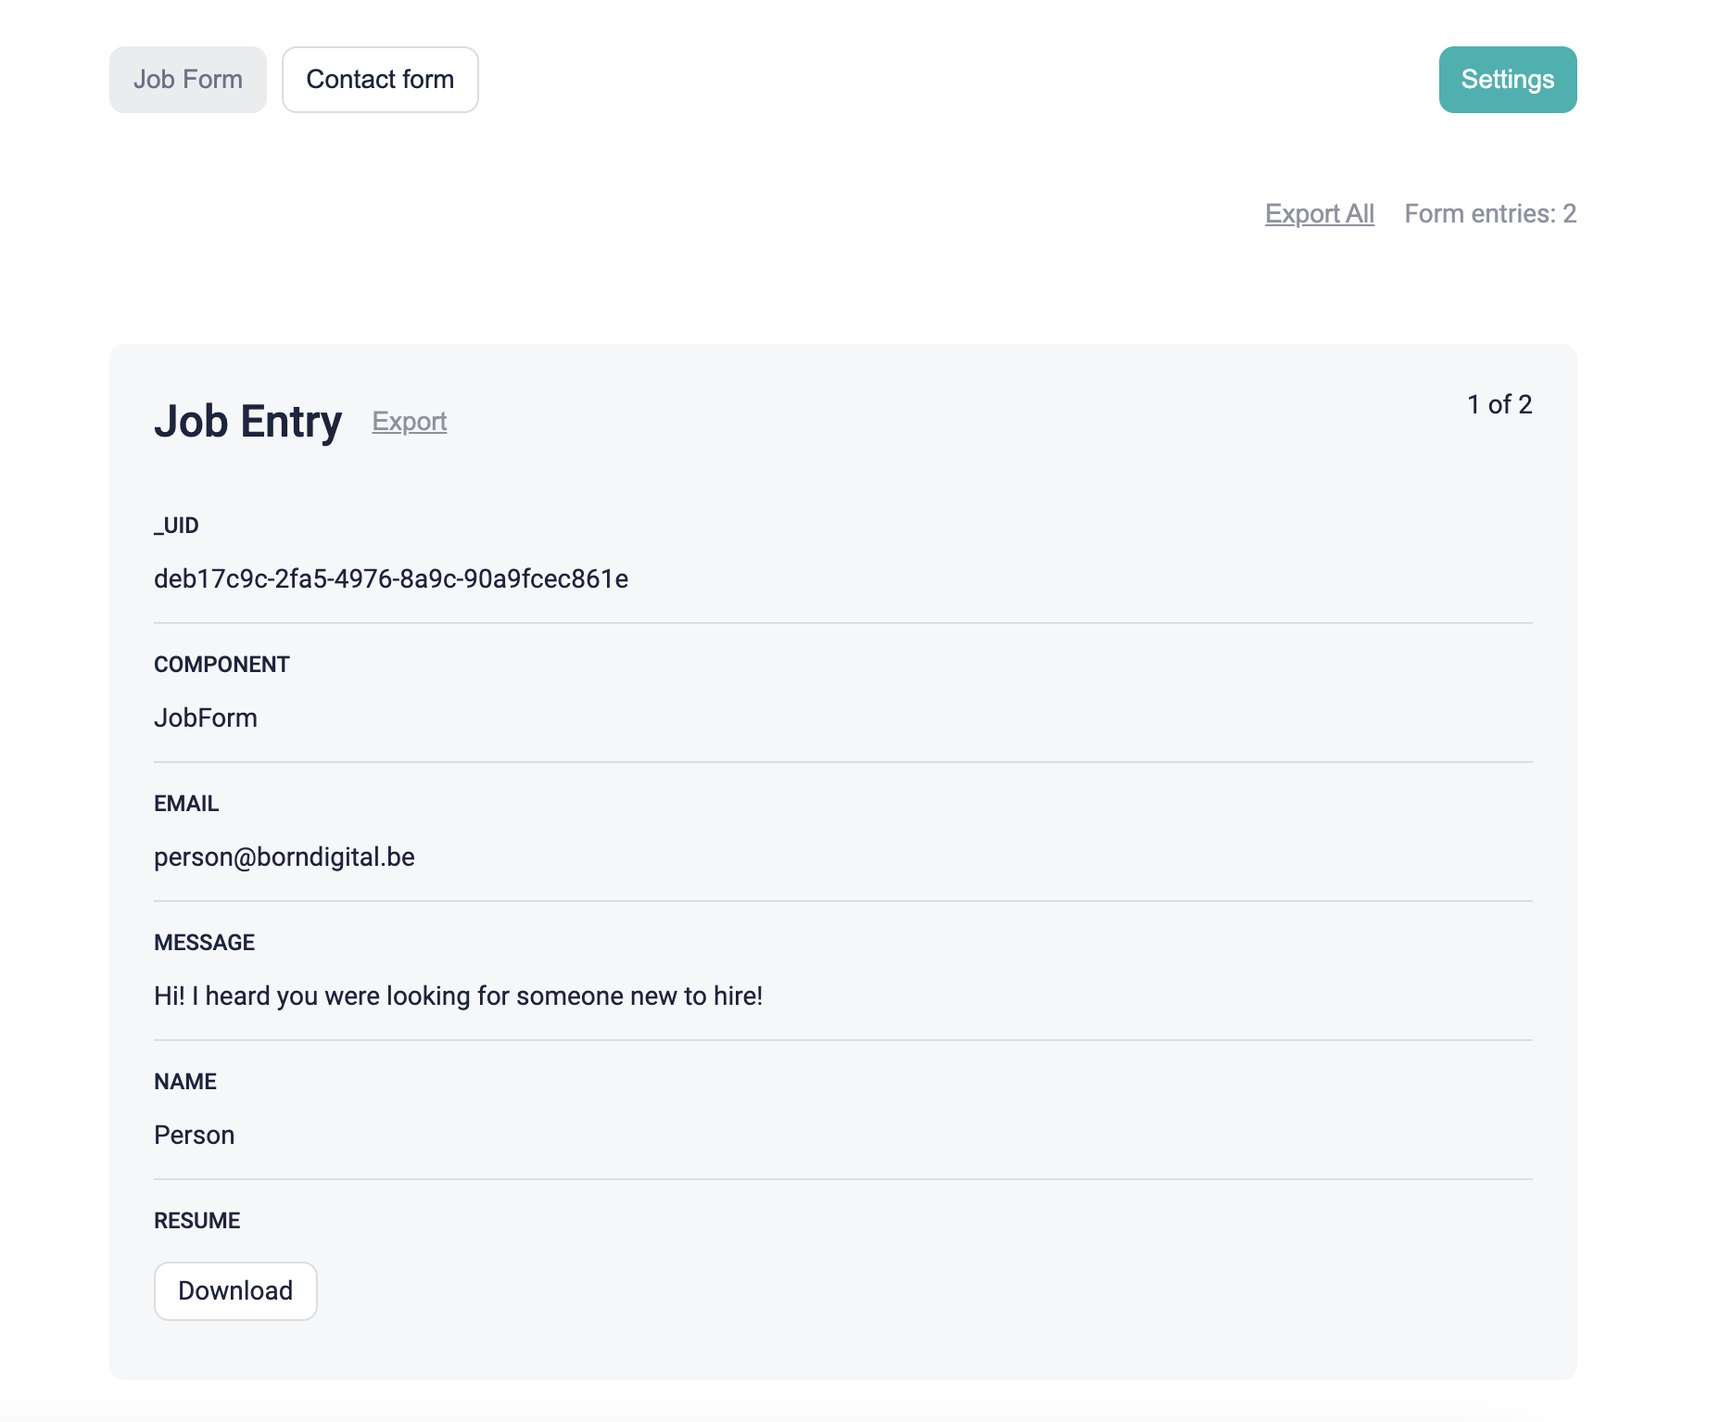Select the UID value deb17c9c text
The height and width of the screenshot is (1422, 1720).
pos(391,579)
